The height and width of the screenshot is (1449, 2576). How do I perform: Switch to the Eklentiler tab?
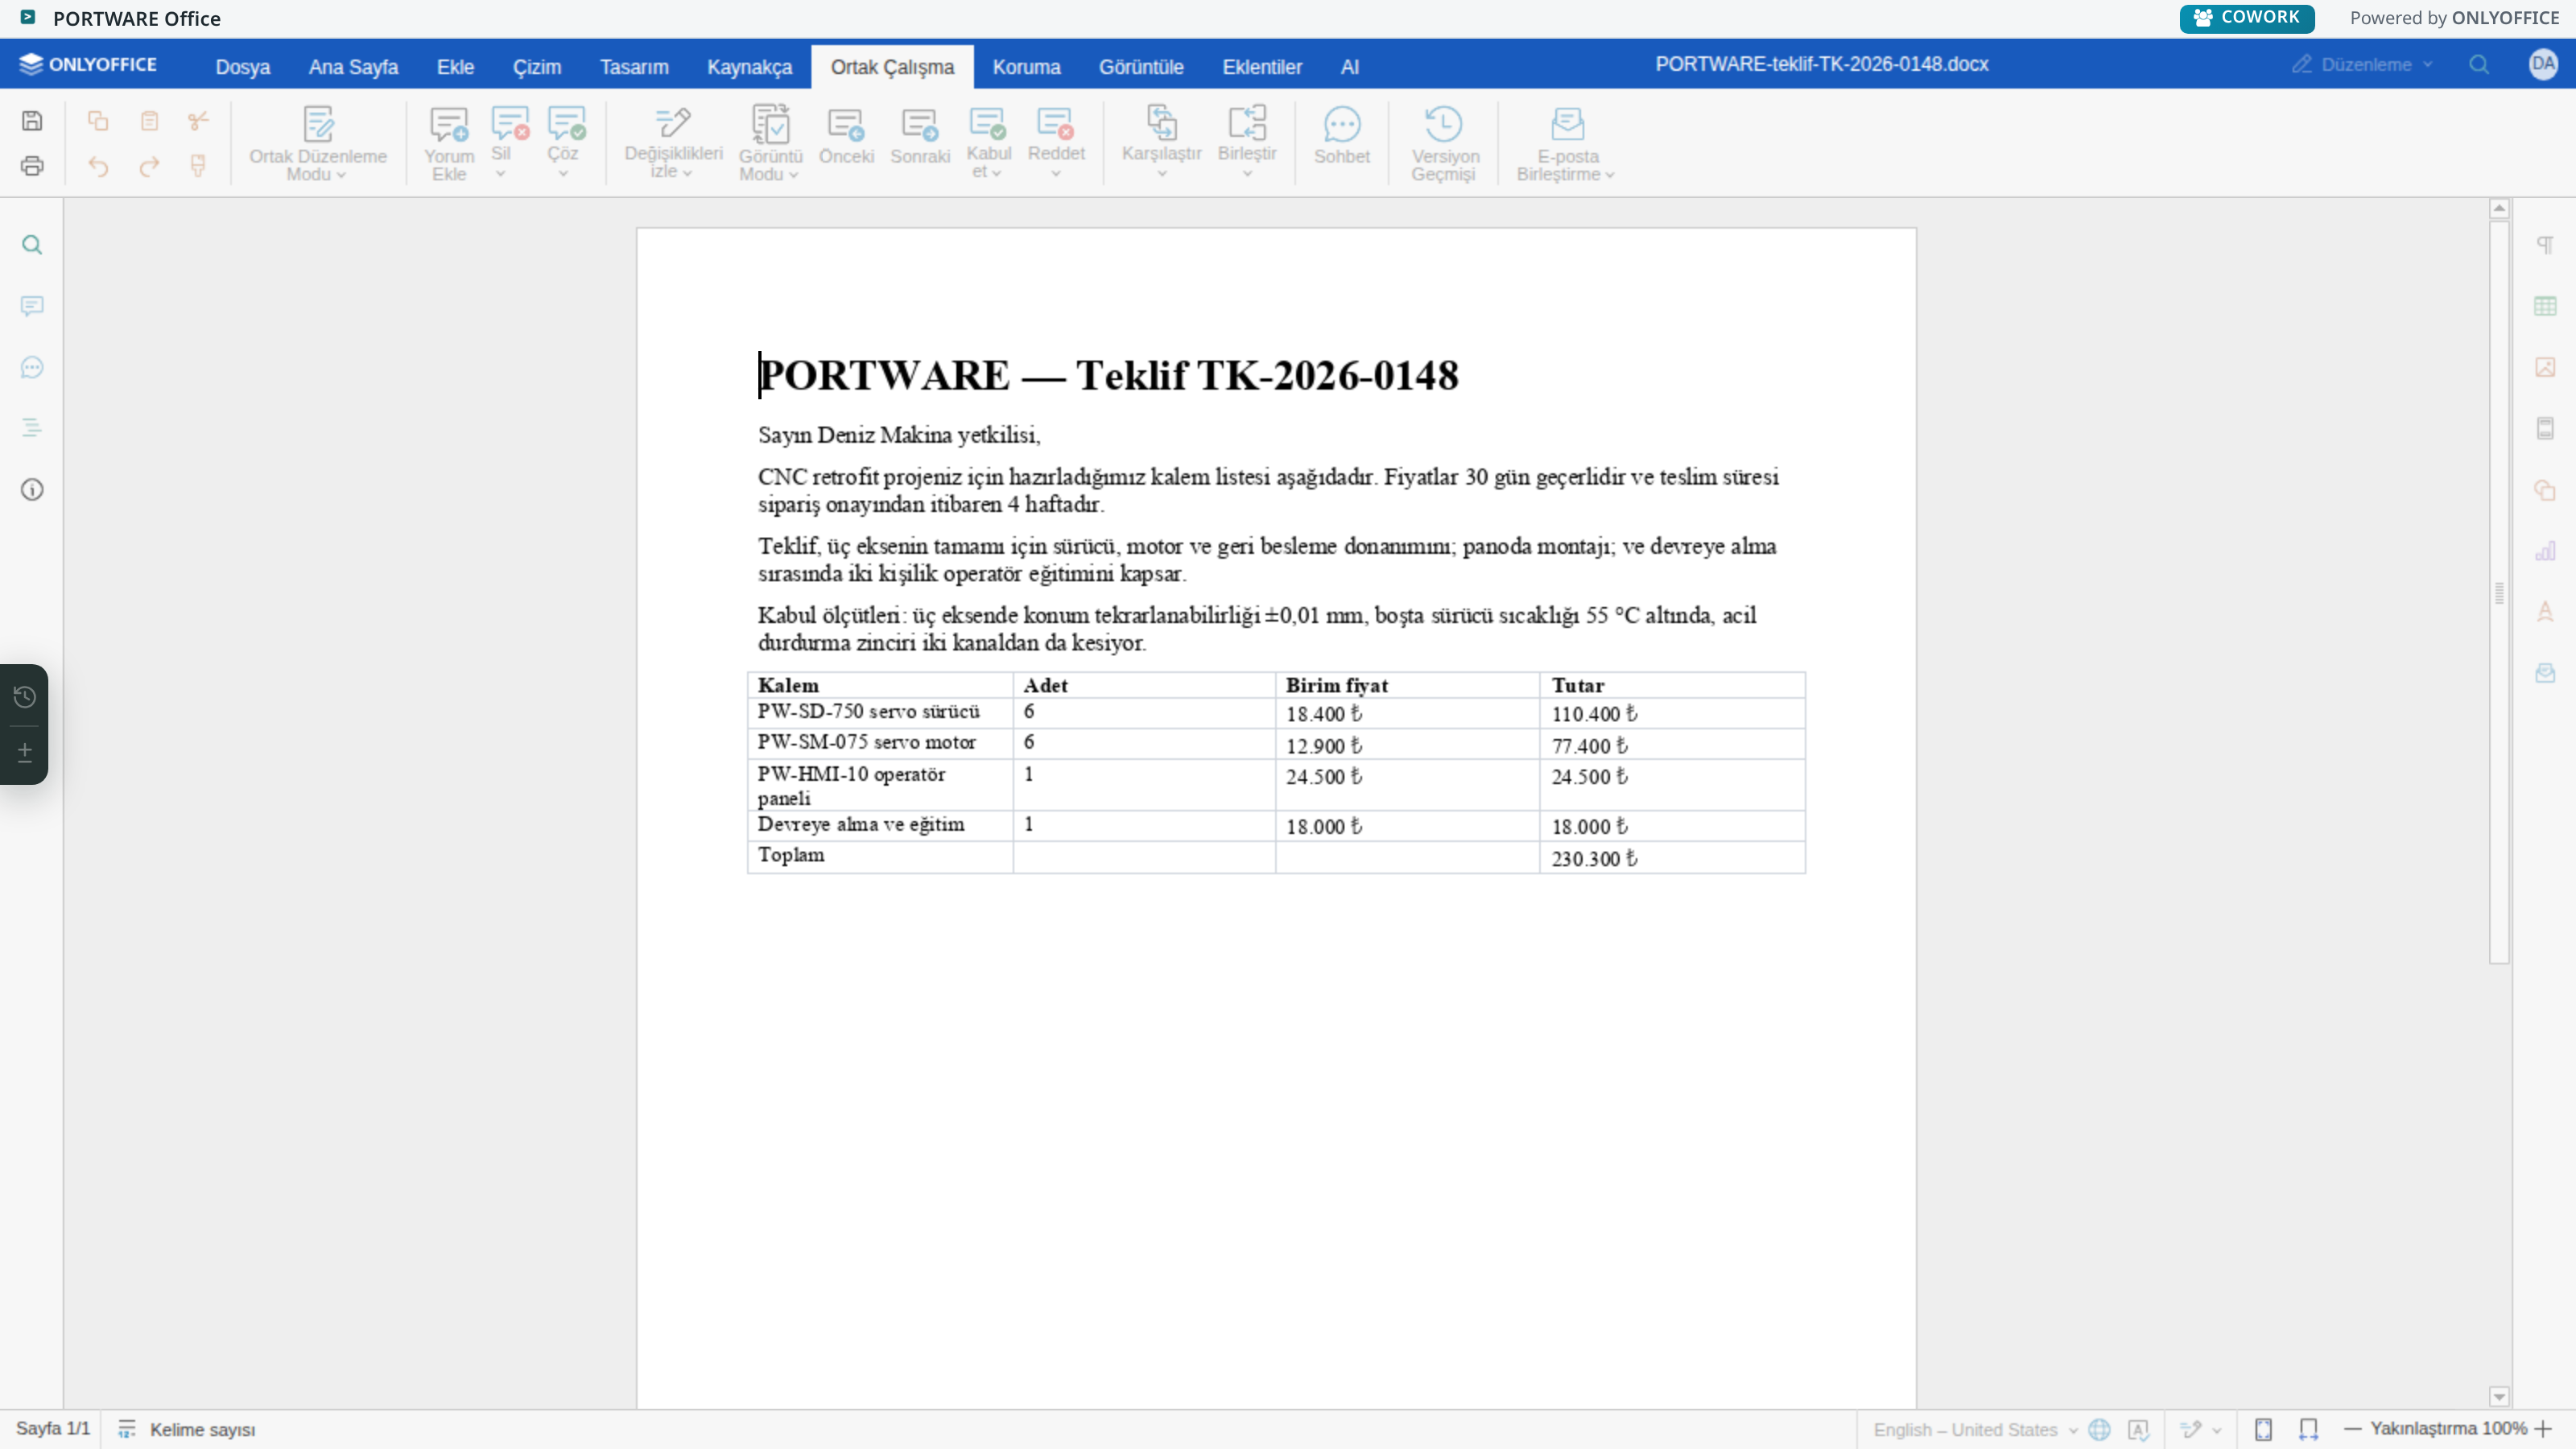click(1262, 67)
